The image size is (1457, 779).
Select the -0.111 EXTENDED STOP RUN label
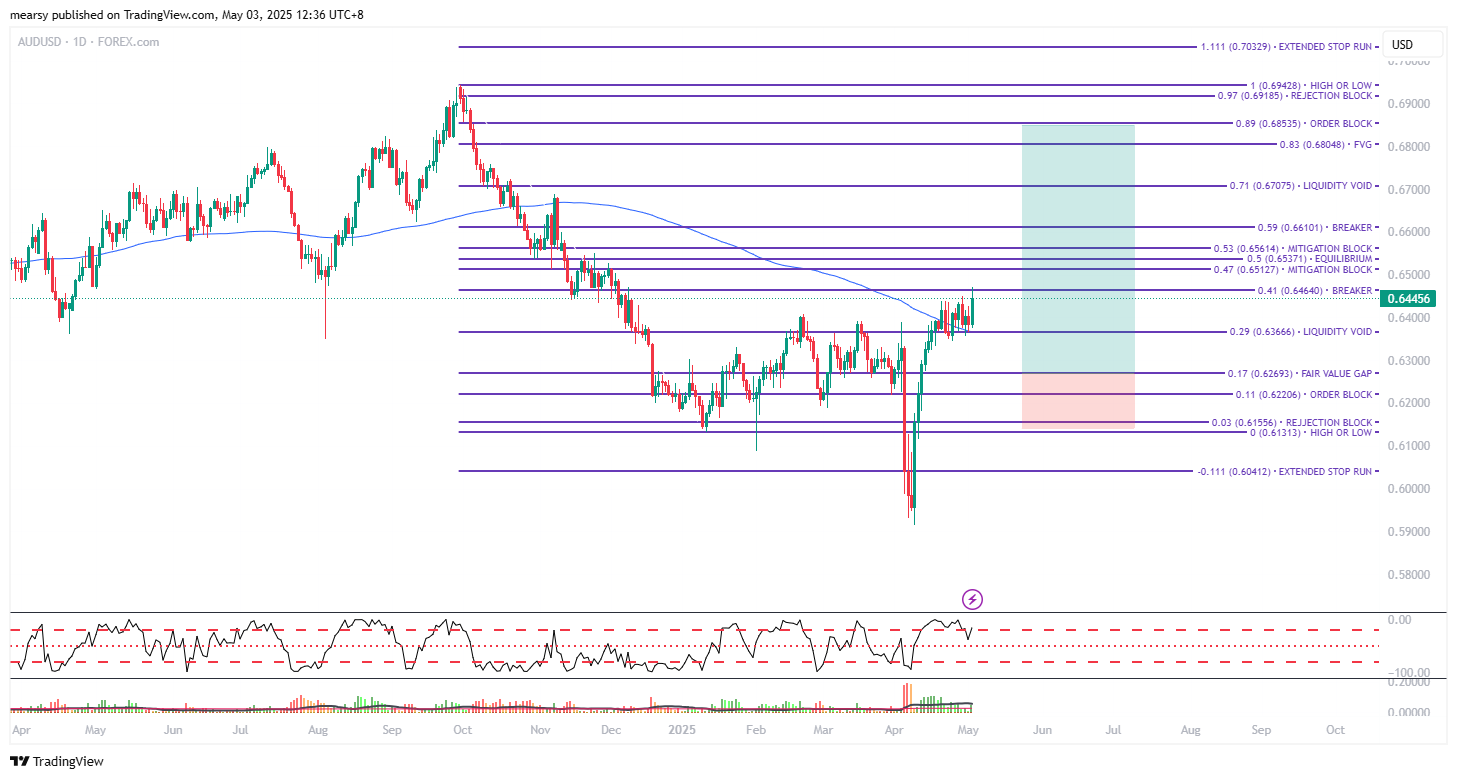click(x=1284, y=471)
